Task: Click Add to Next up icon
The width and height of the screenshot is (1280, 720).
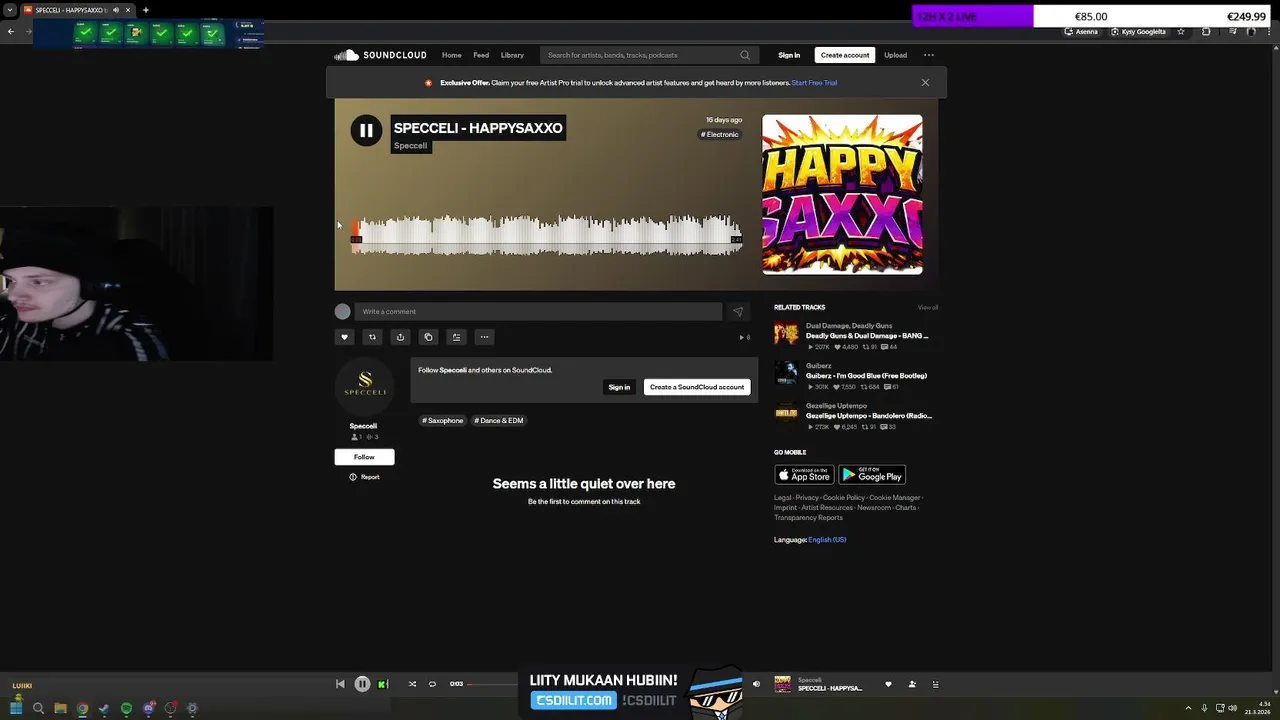Action: coord(456,337)
